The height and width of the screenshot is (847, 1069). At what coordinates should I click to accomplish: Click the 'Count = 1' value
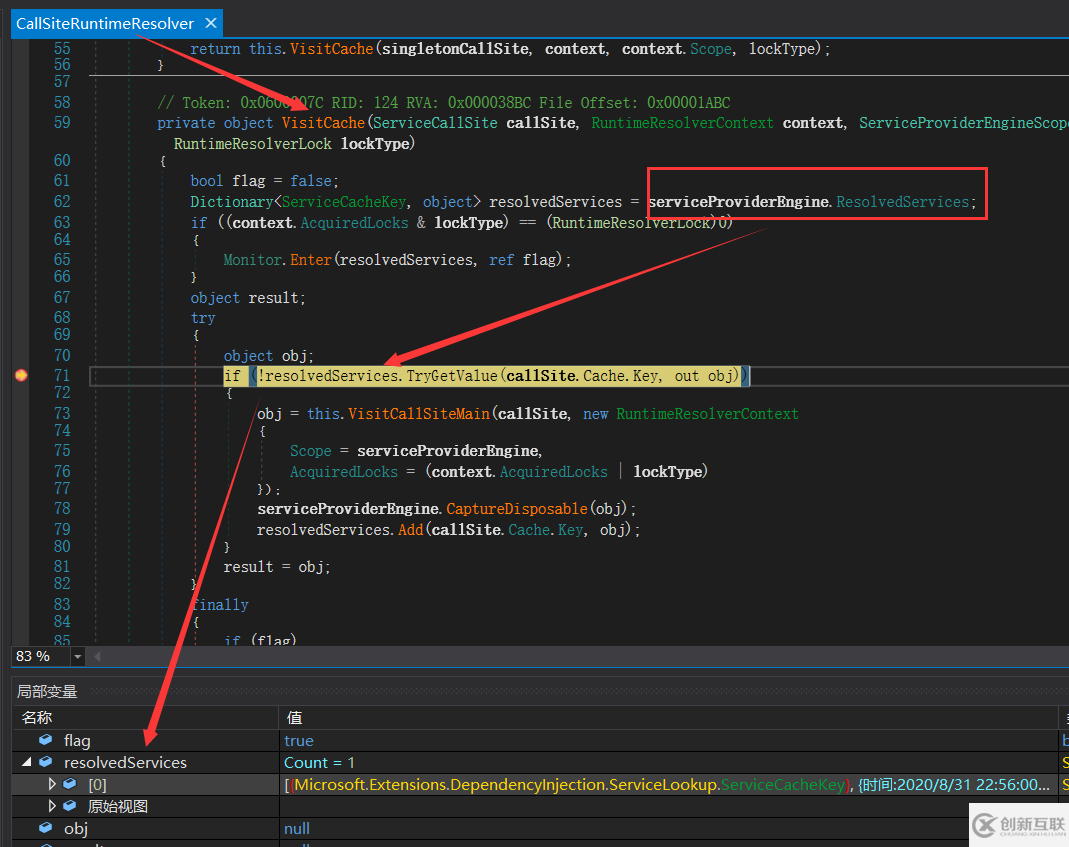click(x=319, y=762)
